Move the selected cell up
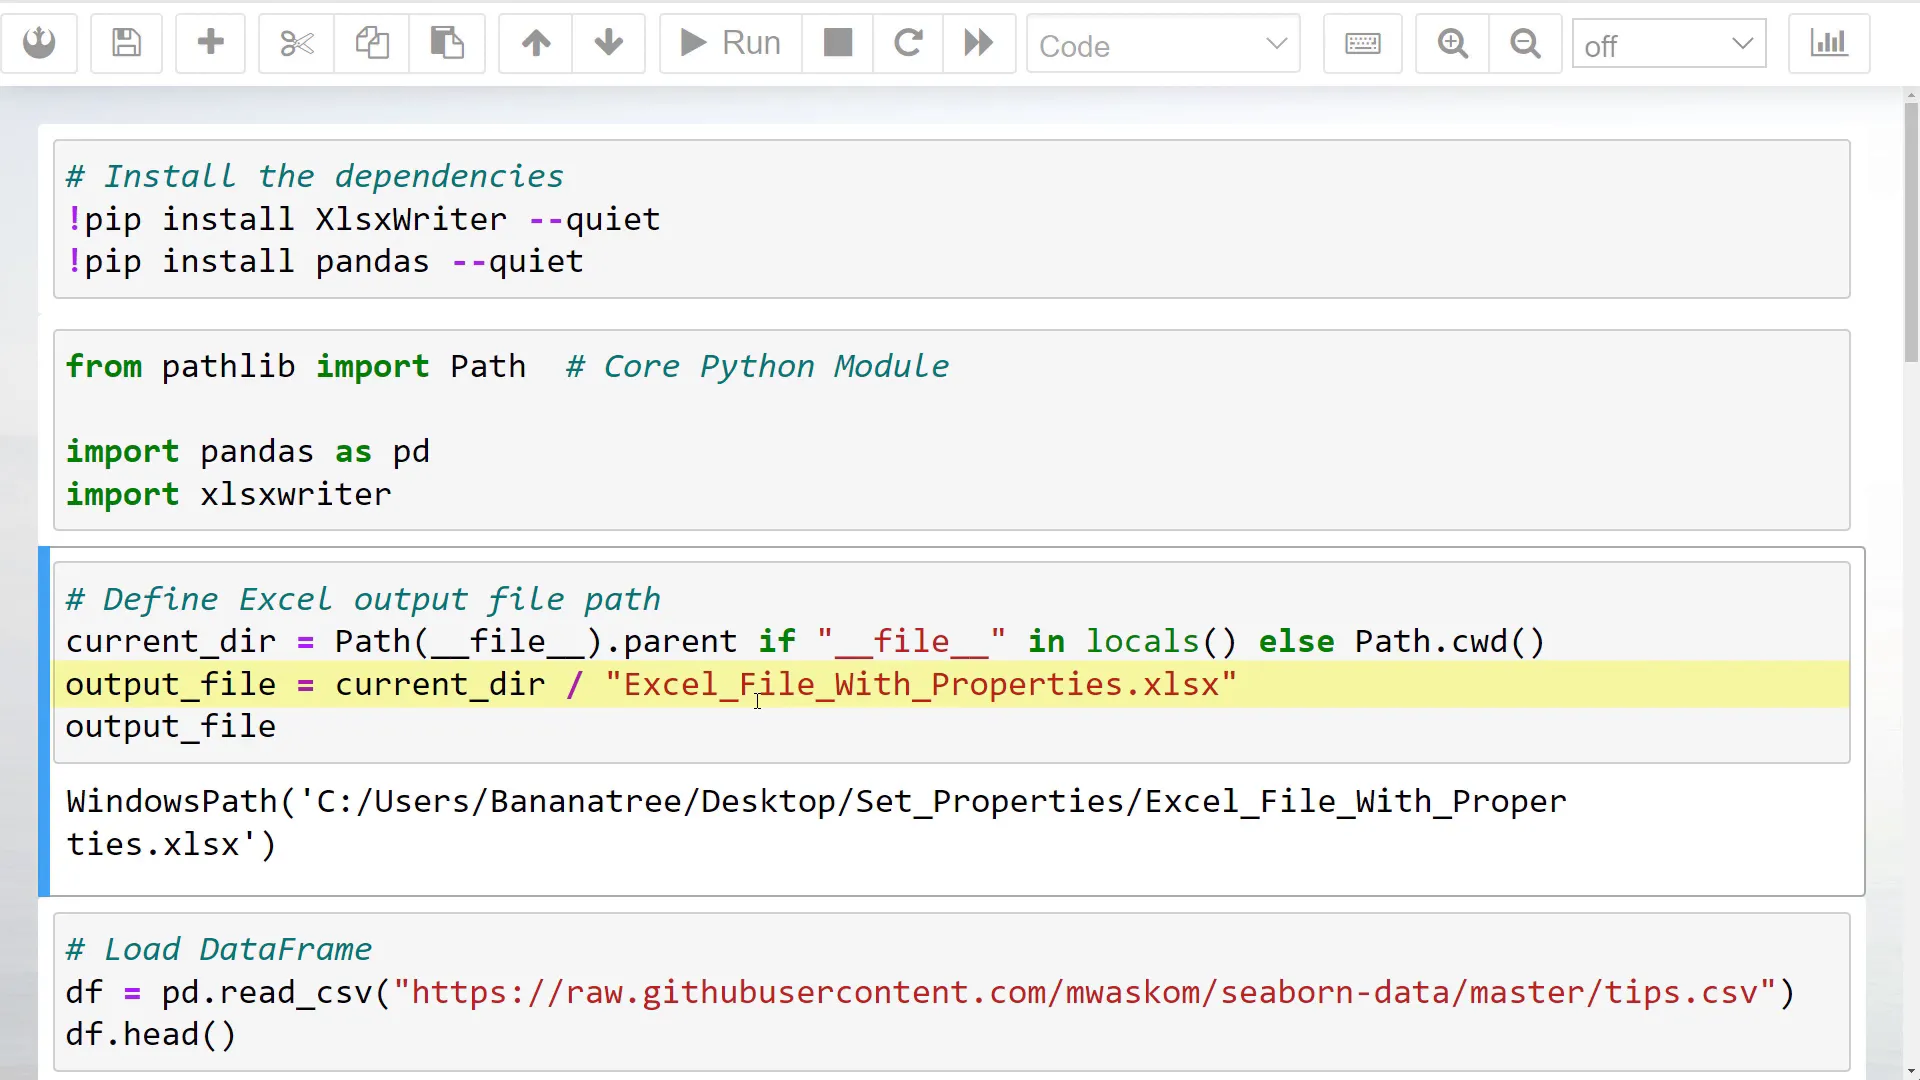This screenshot has width=1920, height=1080. click(x=535, y=43)
